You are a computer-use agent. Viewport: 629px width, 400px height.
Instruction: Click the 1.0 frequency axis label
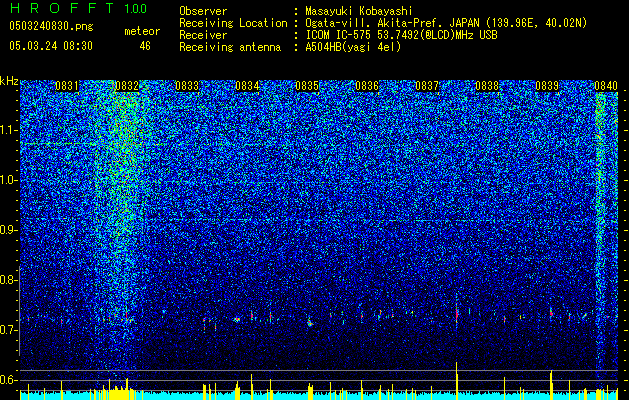coord(9,180)
